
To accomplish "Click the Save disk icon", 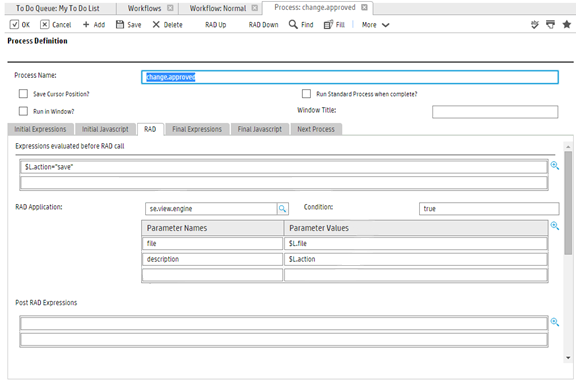I will click(x=120, y=24).
